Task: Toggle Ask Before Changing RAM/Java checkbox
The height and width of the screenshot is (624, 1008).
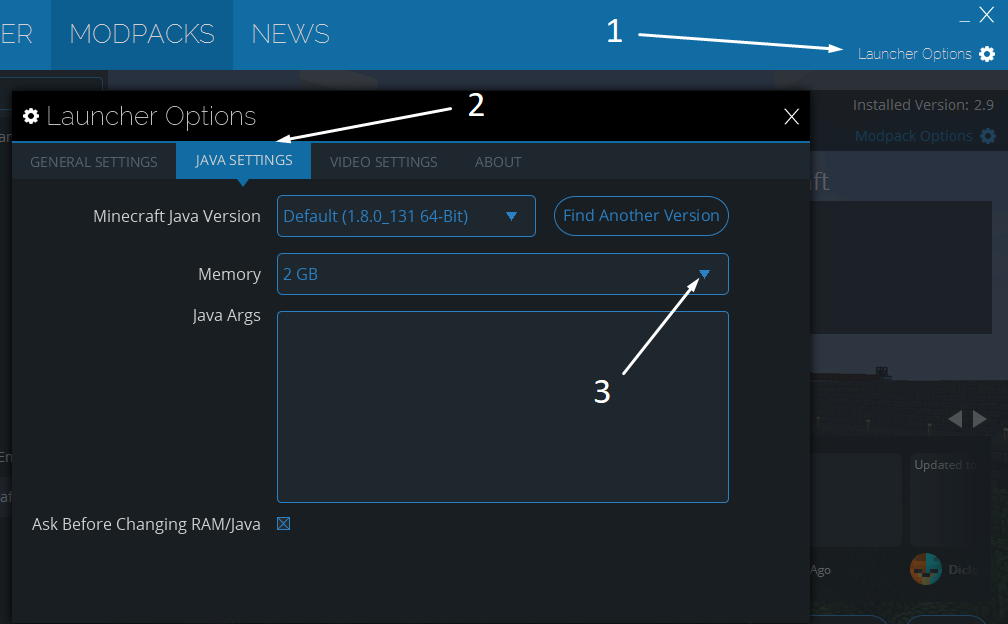Action: [283, 524]
